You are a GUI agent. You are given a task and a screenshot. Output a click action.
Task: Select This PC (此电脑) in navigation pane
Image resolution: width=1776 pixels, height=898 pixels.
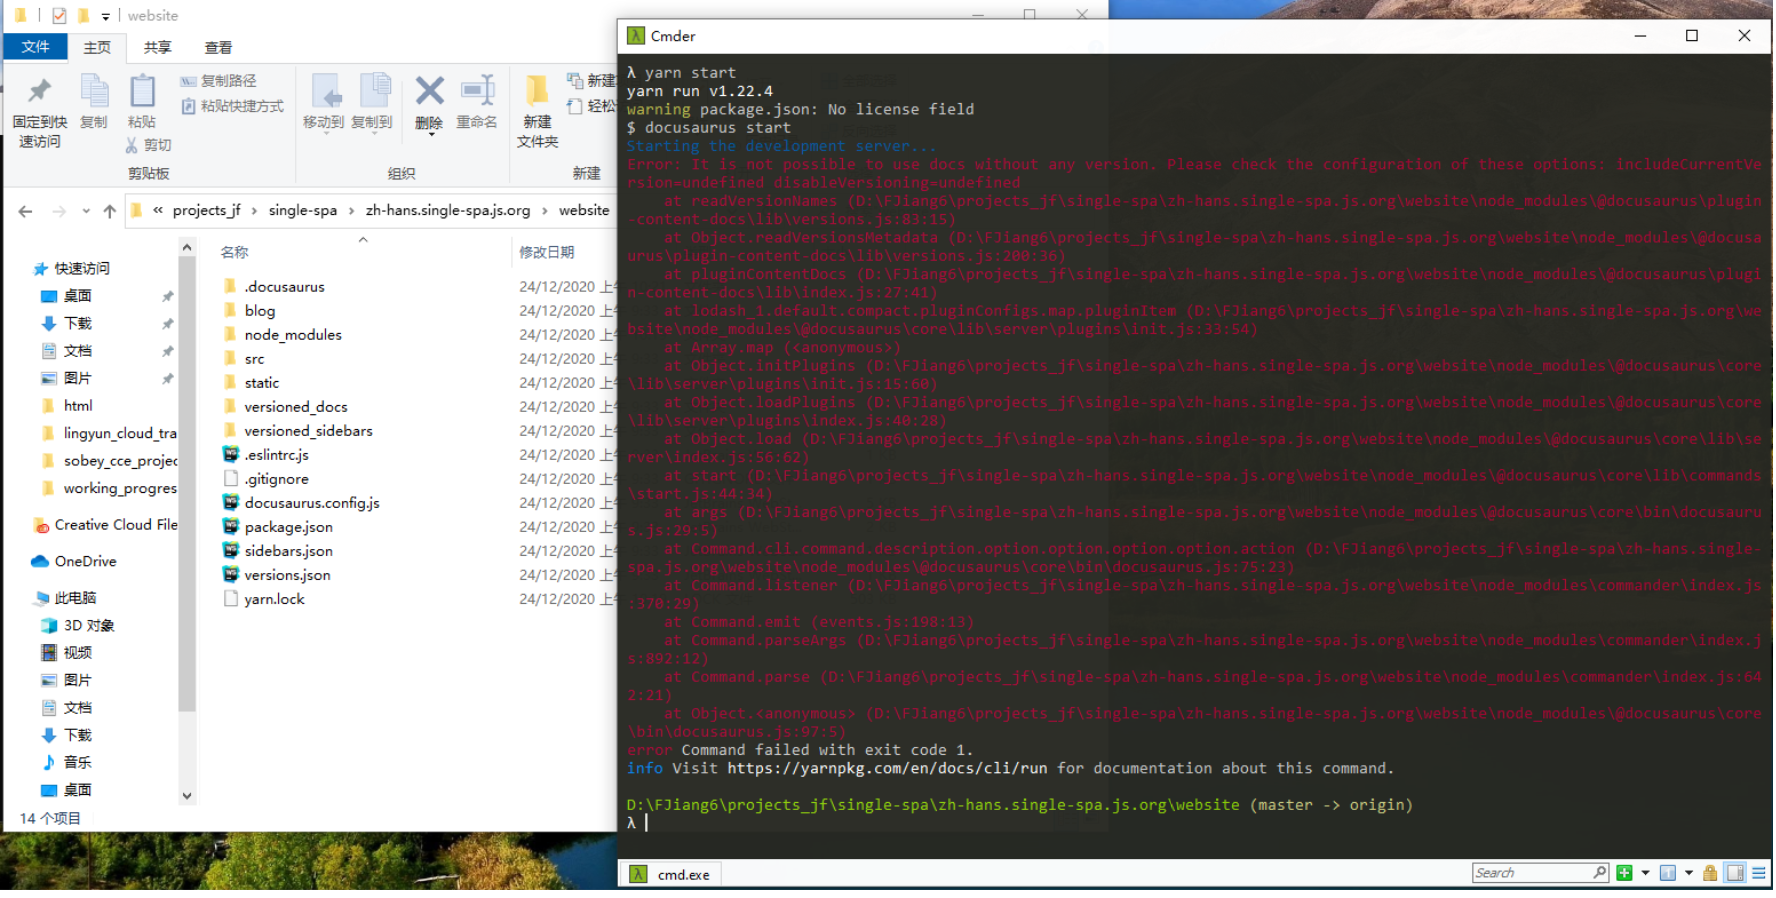click(66, 599)
